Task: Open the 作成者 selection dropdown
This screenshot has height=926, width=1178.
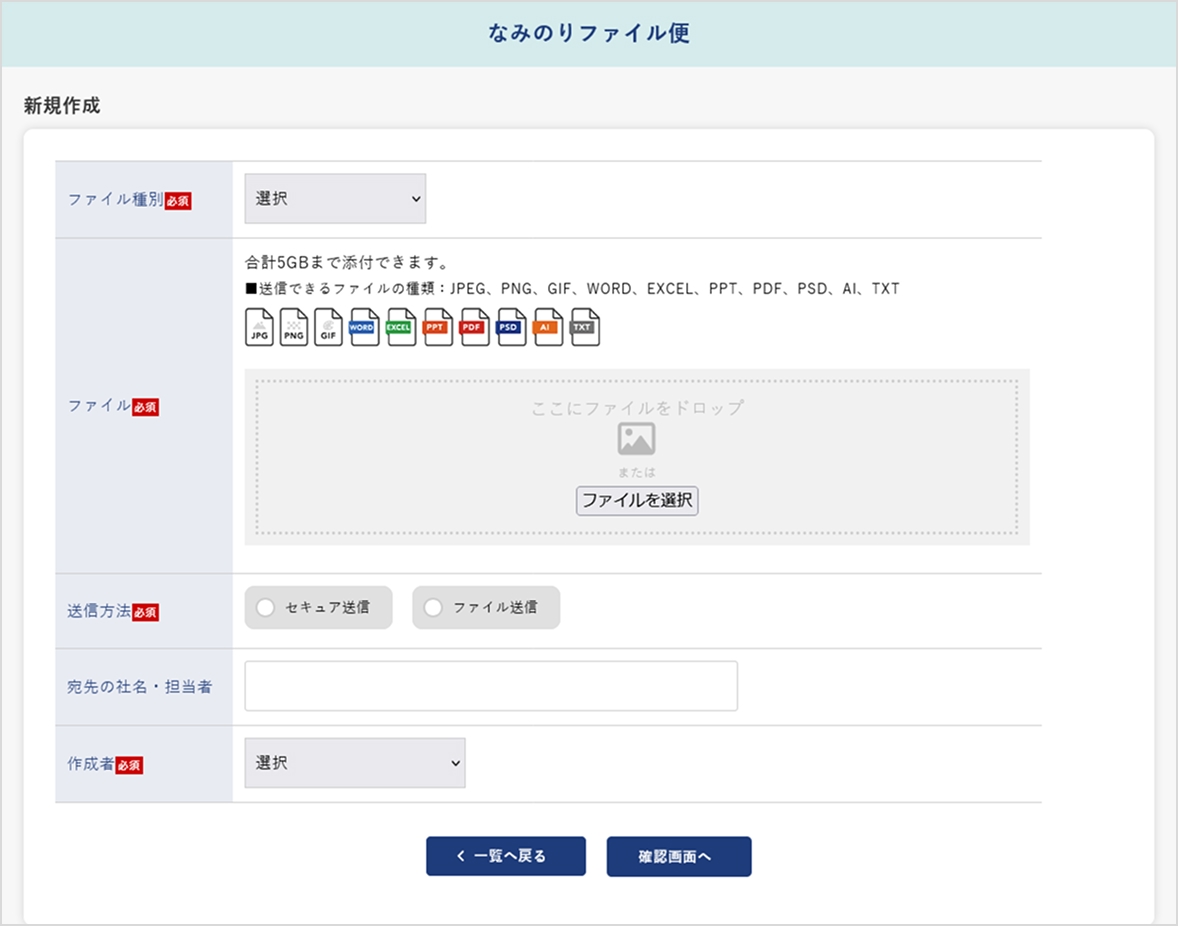Action: tap(354, 762)
